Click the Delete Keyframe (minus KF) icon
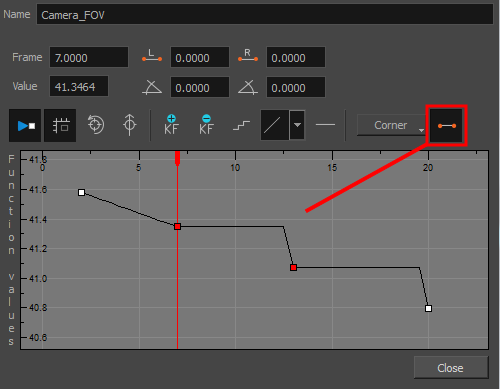This screenshot has width=500, height=389. point(206,125)
